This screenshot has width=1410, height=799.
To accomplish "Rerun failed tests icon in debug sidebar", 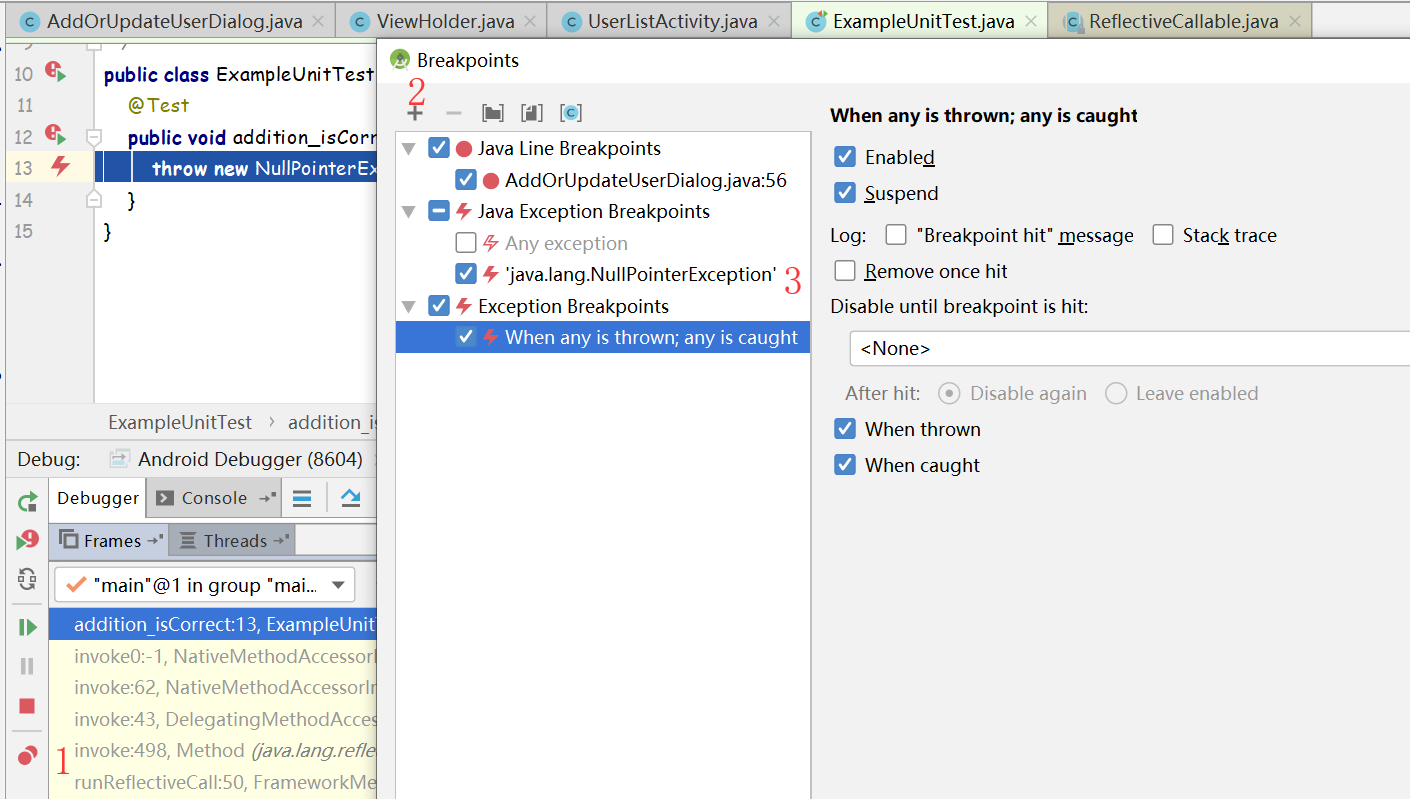I will 27,540.
